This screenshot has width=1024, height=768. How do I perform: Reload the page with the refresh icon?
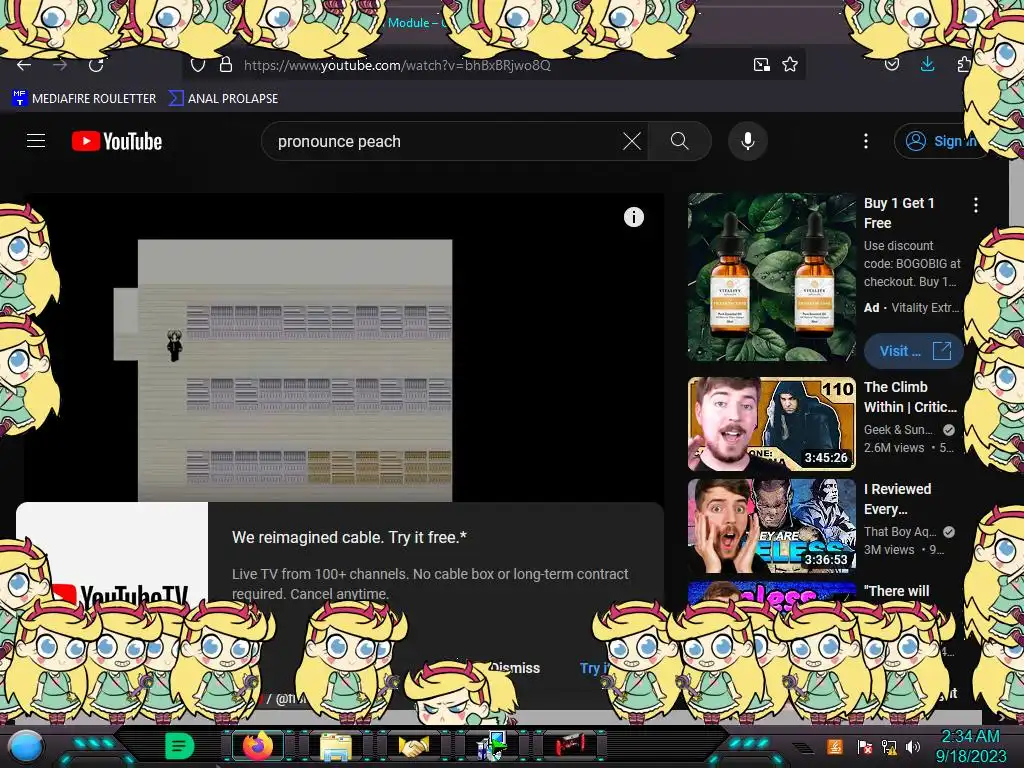(x=96, y=65)
